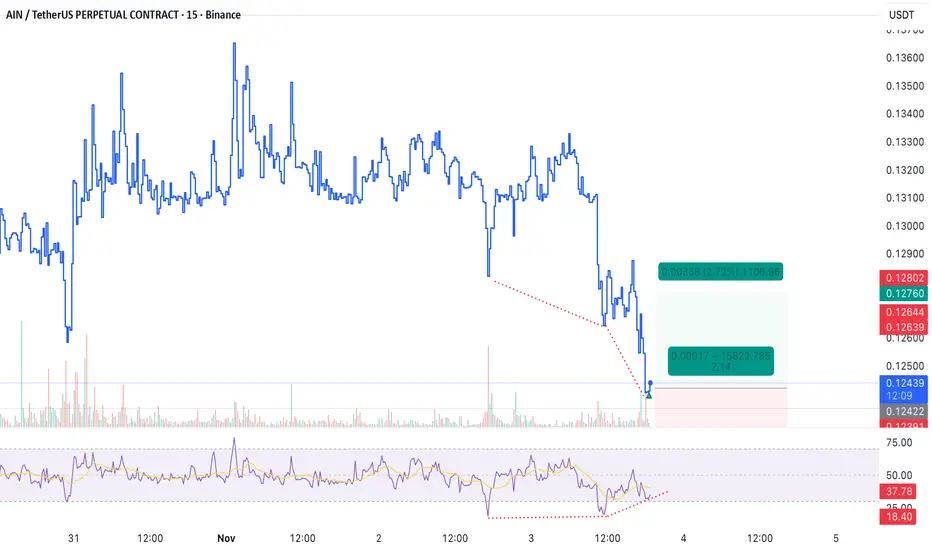Click the 0.12900 price axis label
932x550 pixels.
click(x=905, y=254)
